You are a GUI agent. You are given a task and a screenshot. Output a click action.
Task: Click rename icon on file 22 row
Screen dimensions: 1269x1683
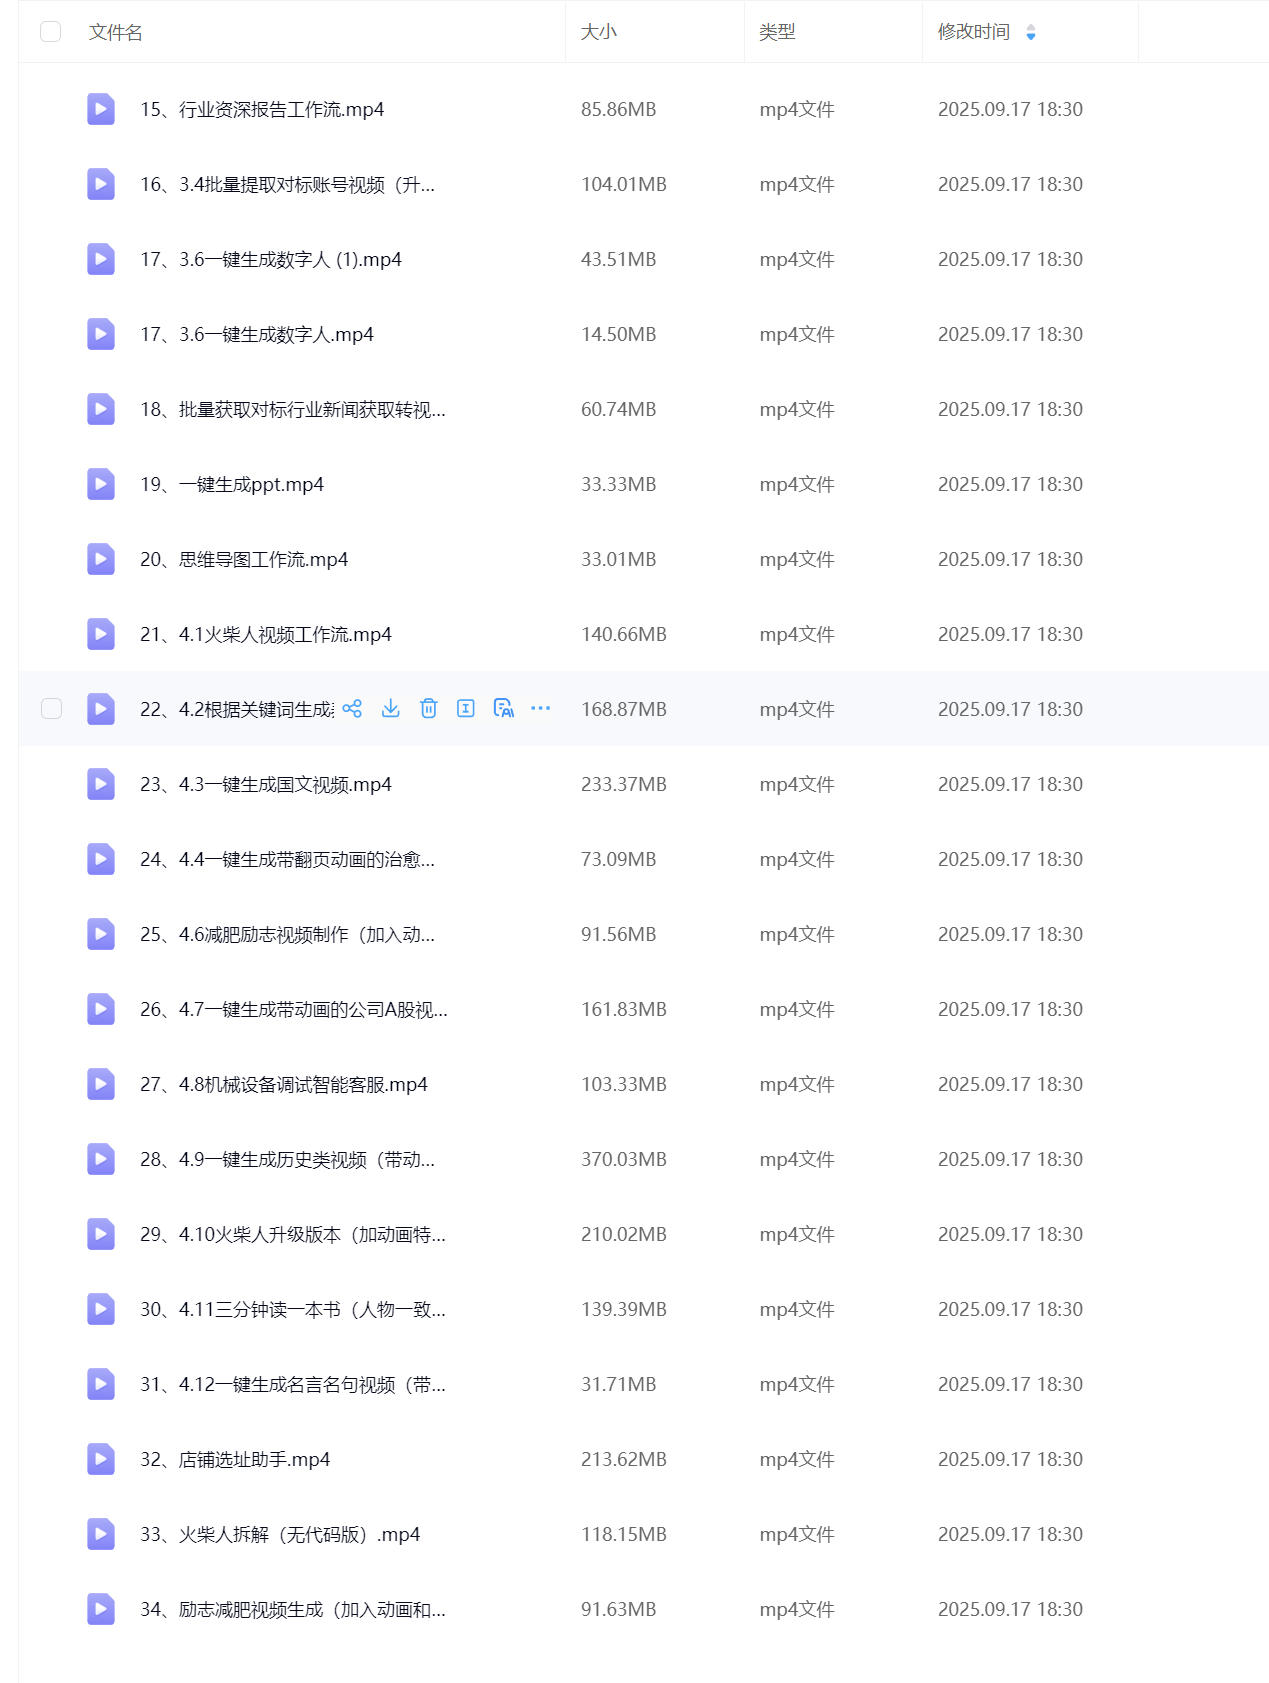tap(466, 709)
